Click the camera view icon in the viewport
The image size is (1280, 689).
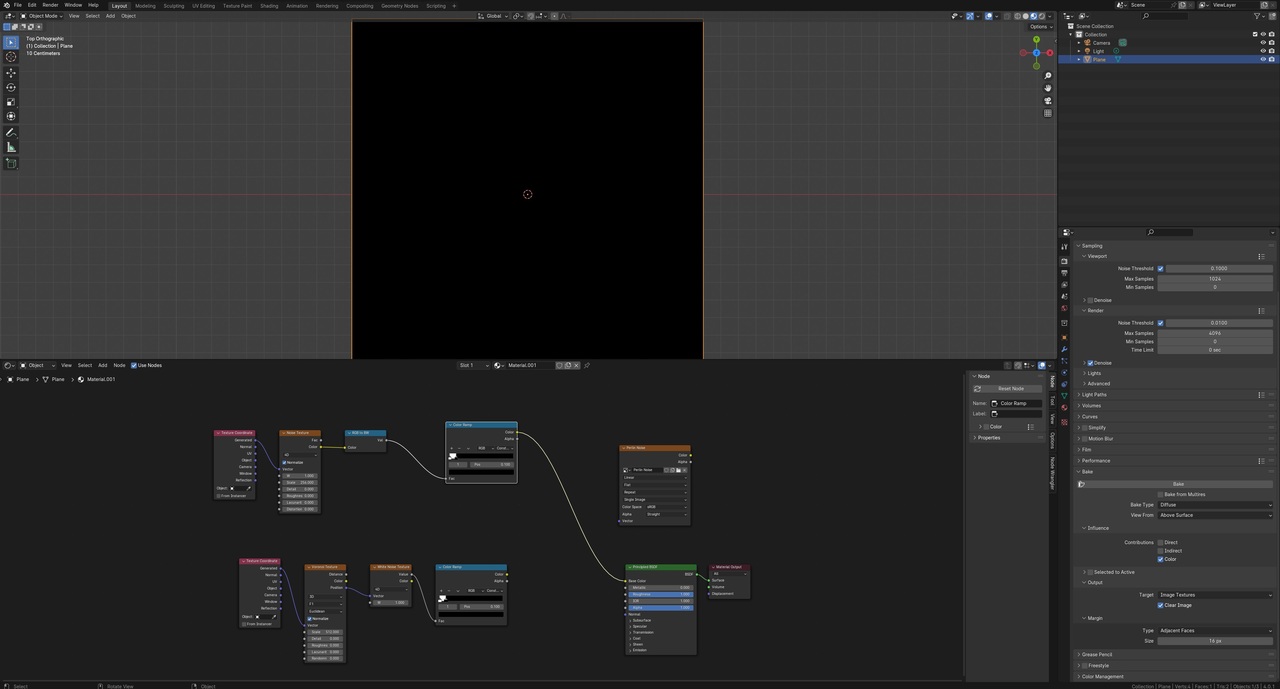pos(1047,98)
